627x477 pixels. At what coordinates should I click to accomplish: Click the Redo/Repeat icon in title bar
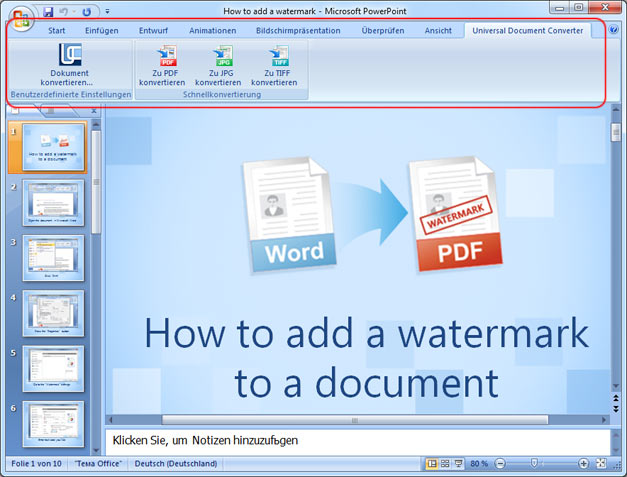[x=86, y=12]
